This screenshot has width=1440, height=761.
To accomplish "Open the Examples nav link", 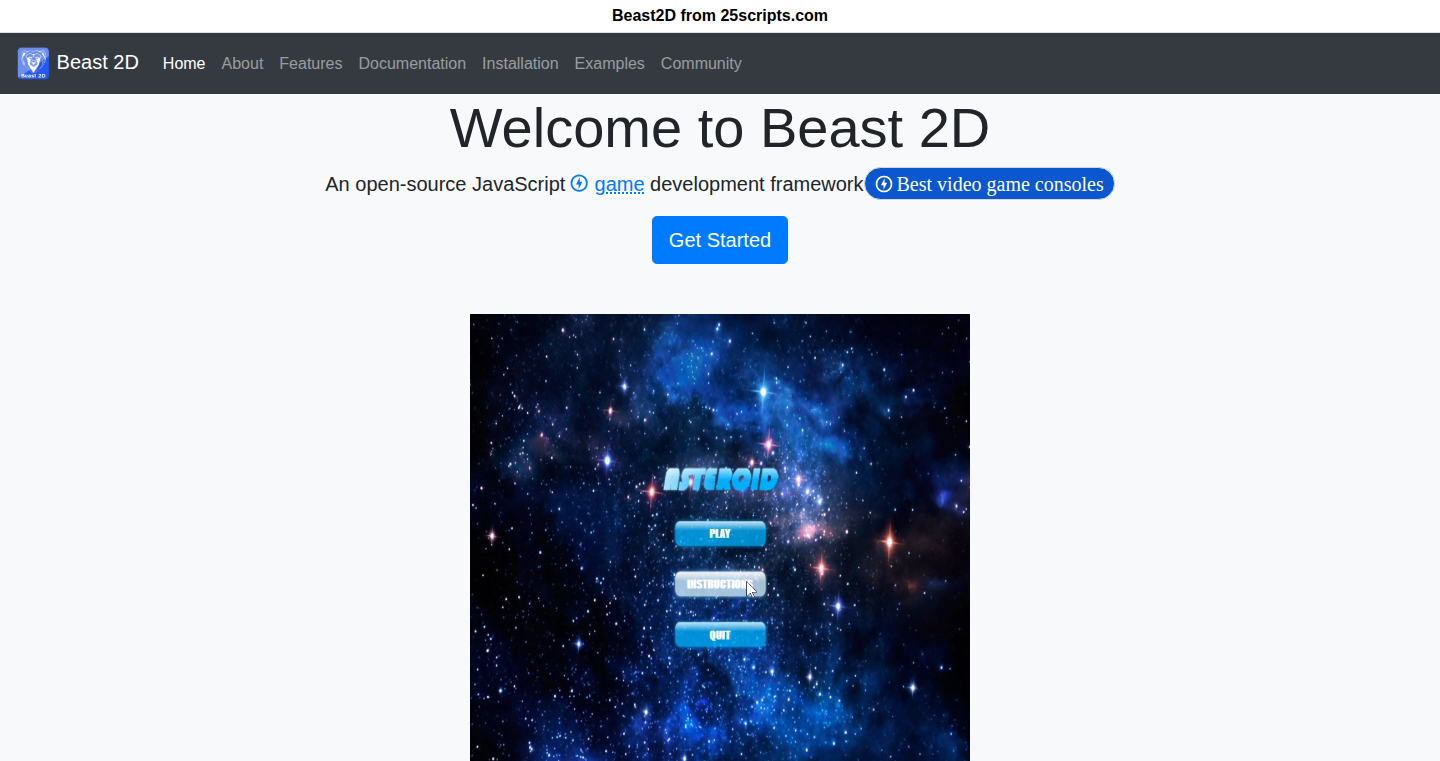I will tap(609, 63).
